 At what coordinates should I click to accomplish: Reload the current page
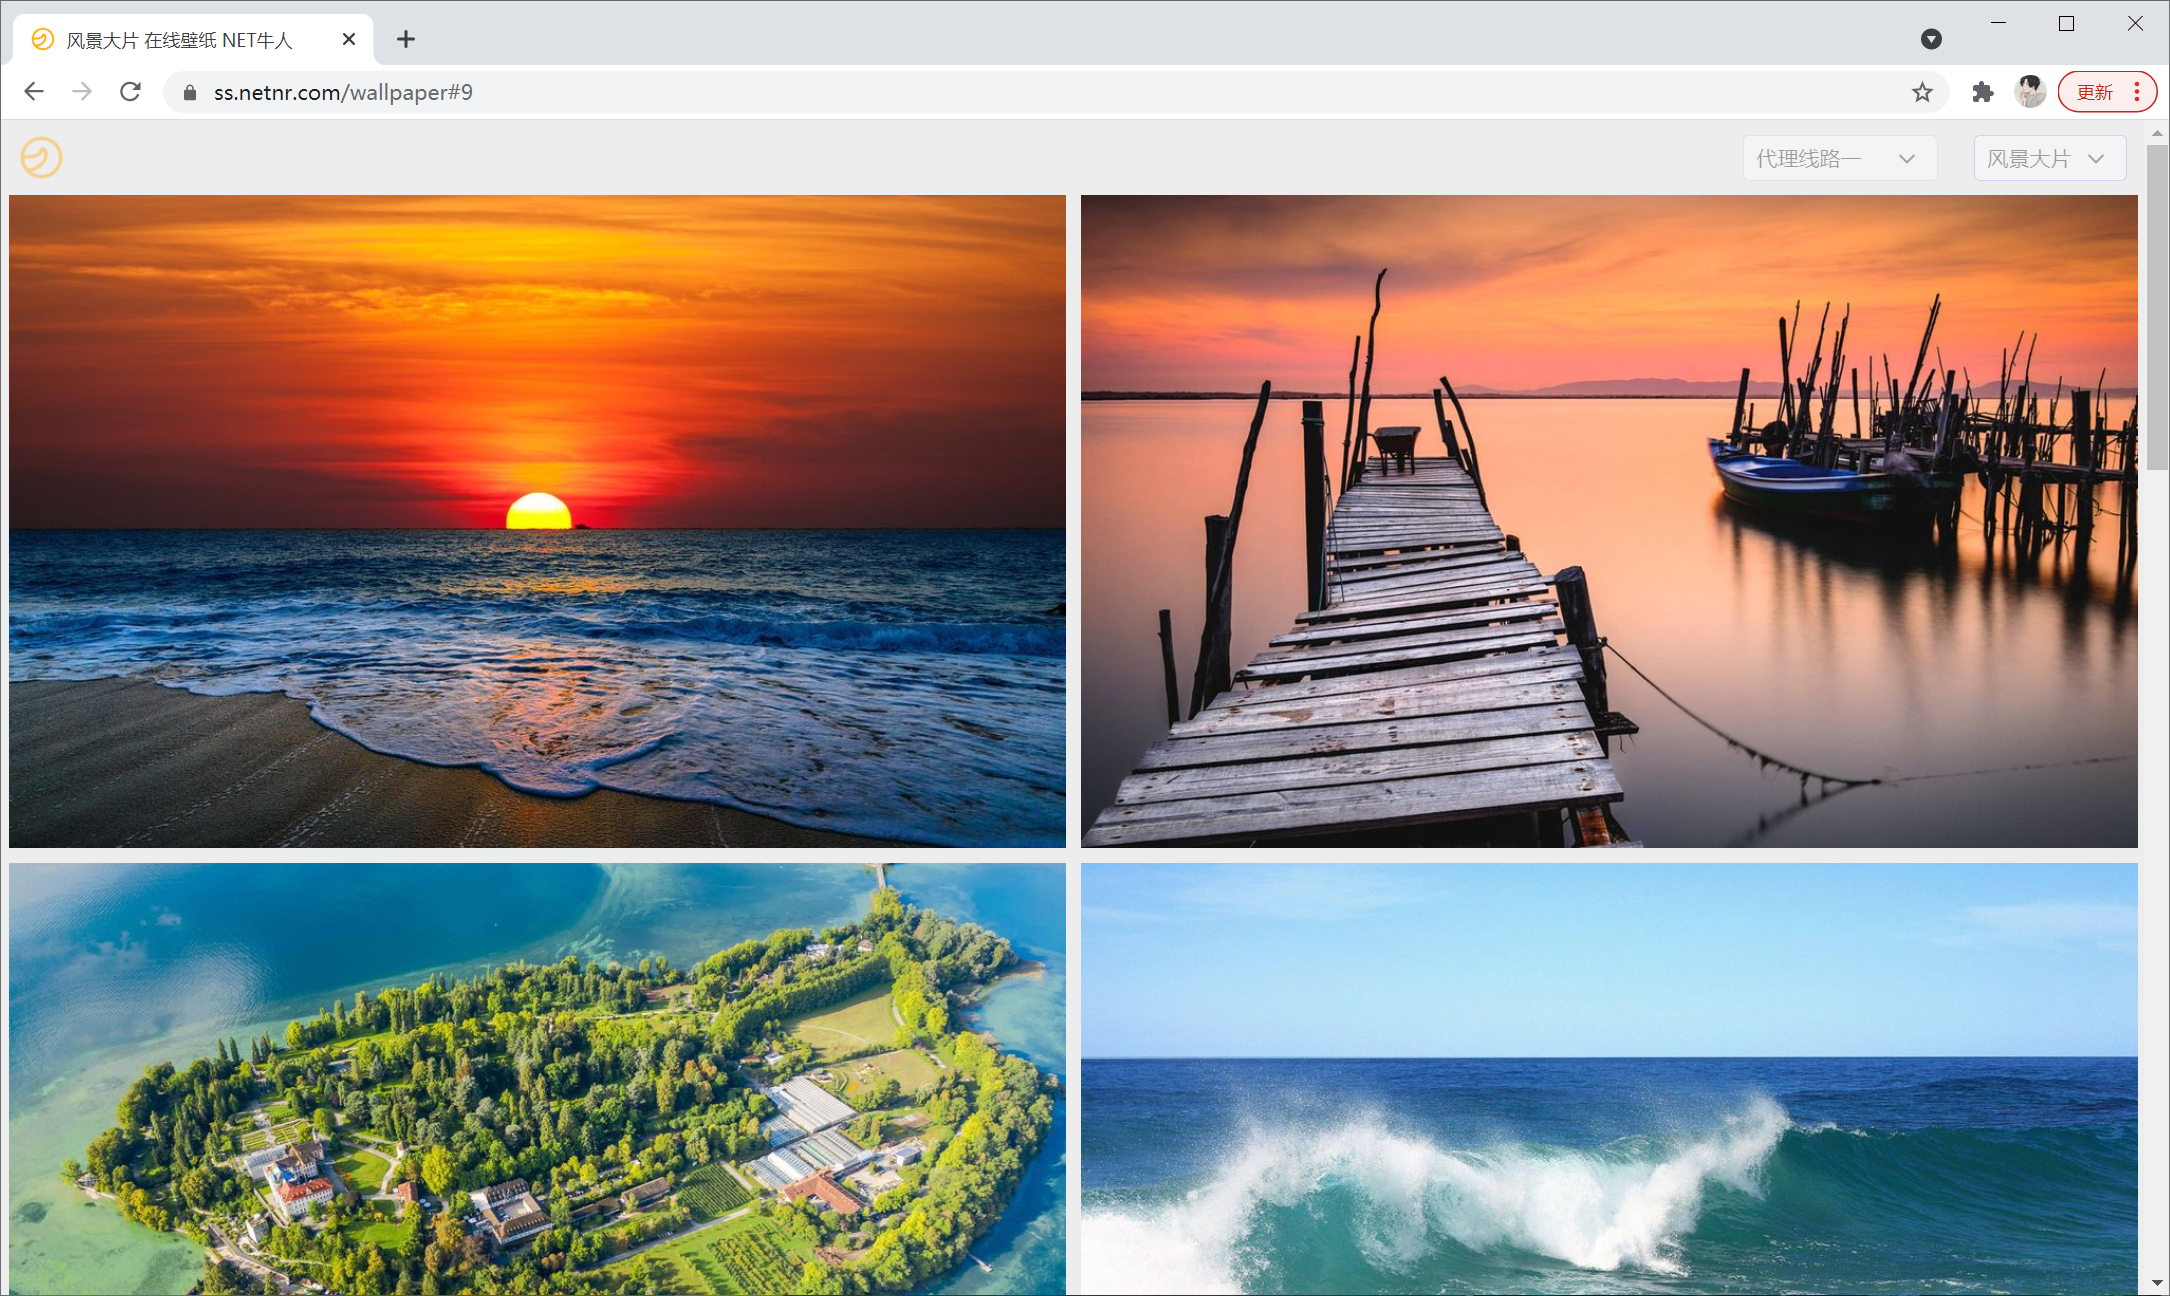[x=130, y=92]
